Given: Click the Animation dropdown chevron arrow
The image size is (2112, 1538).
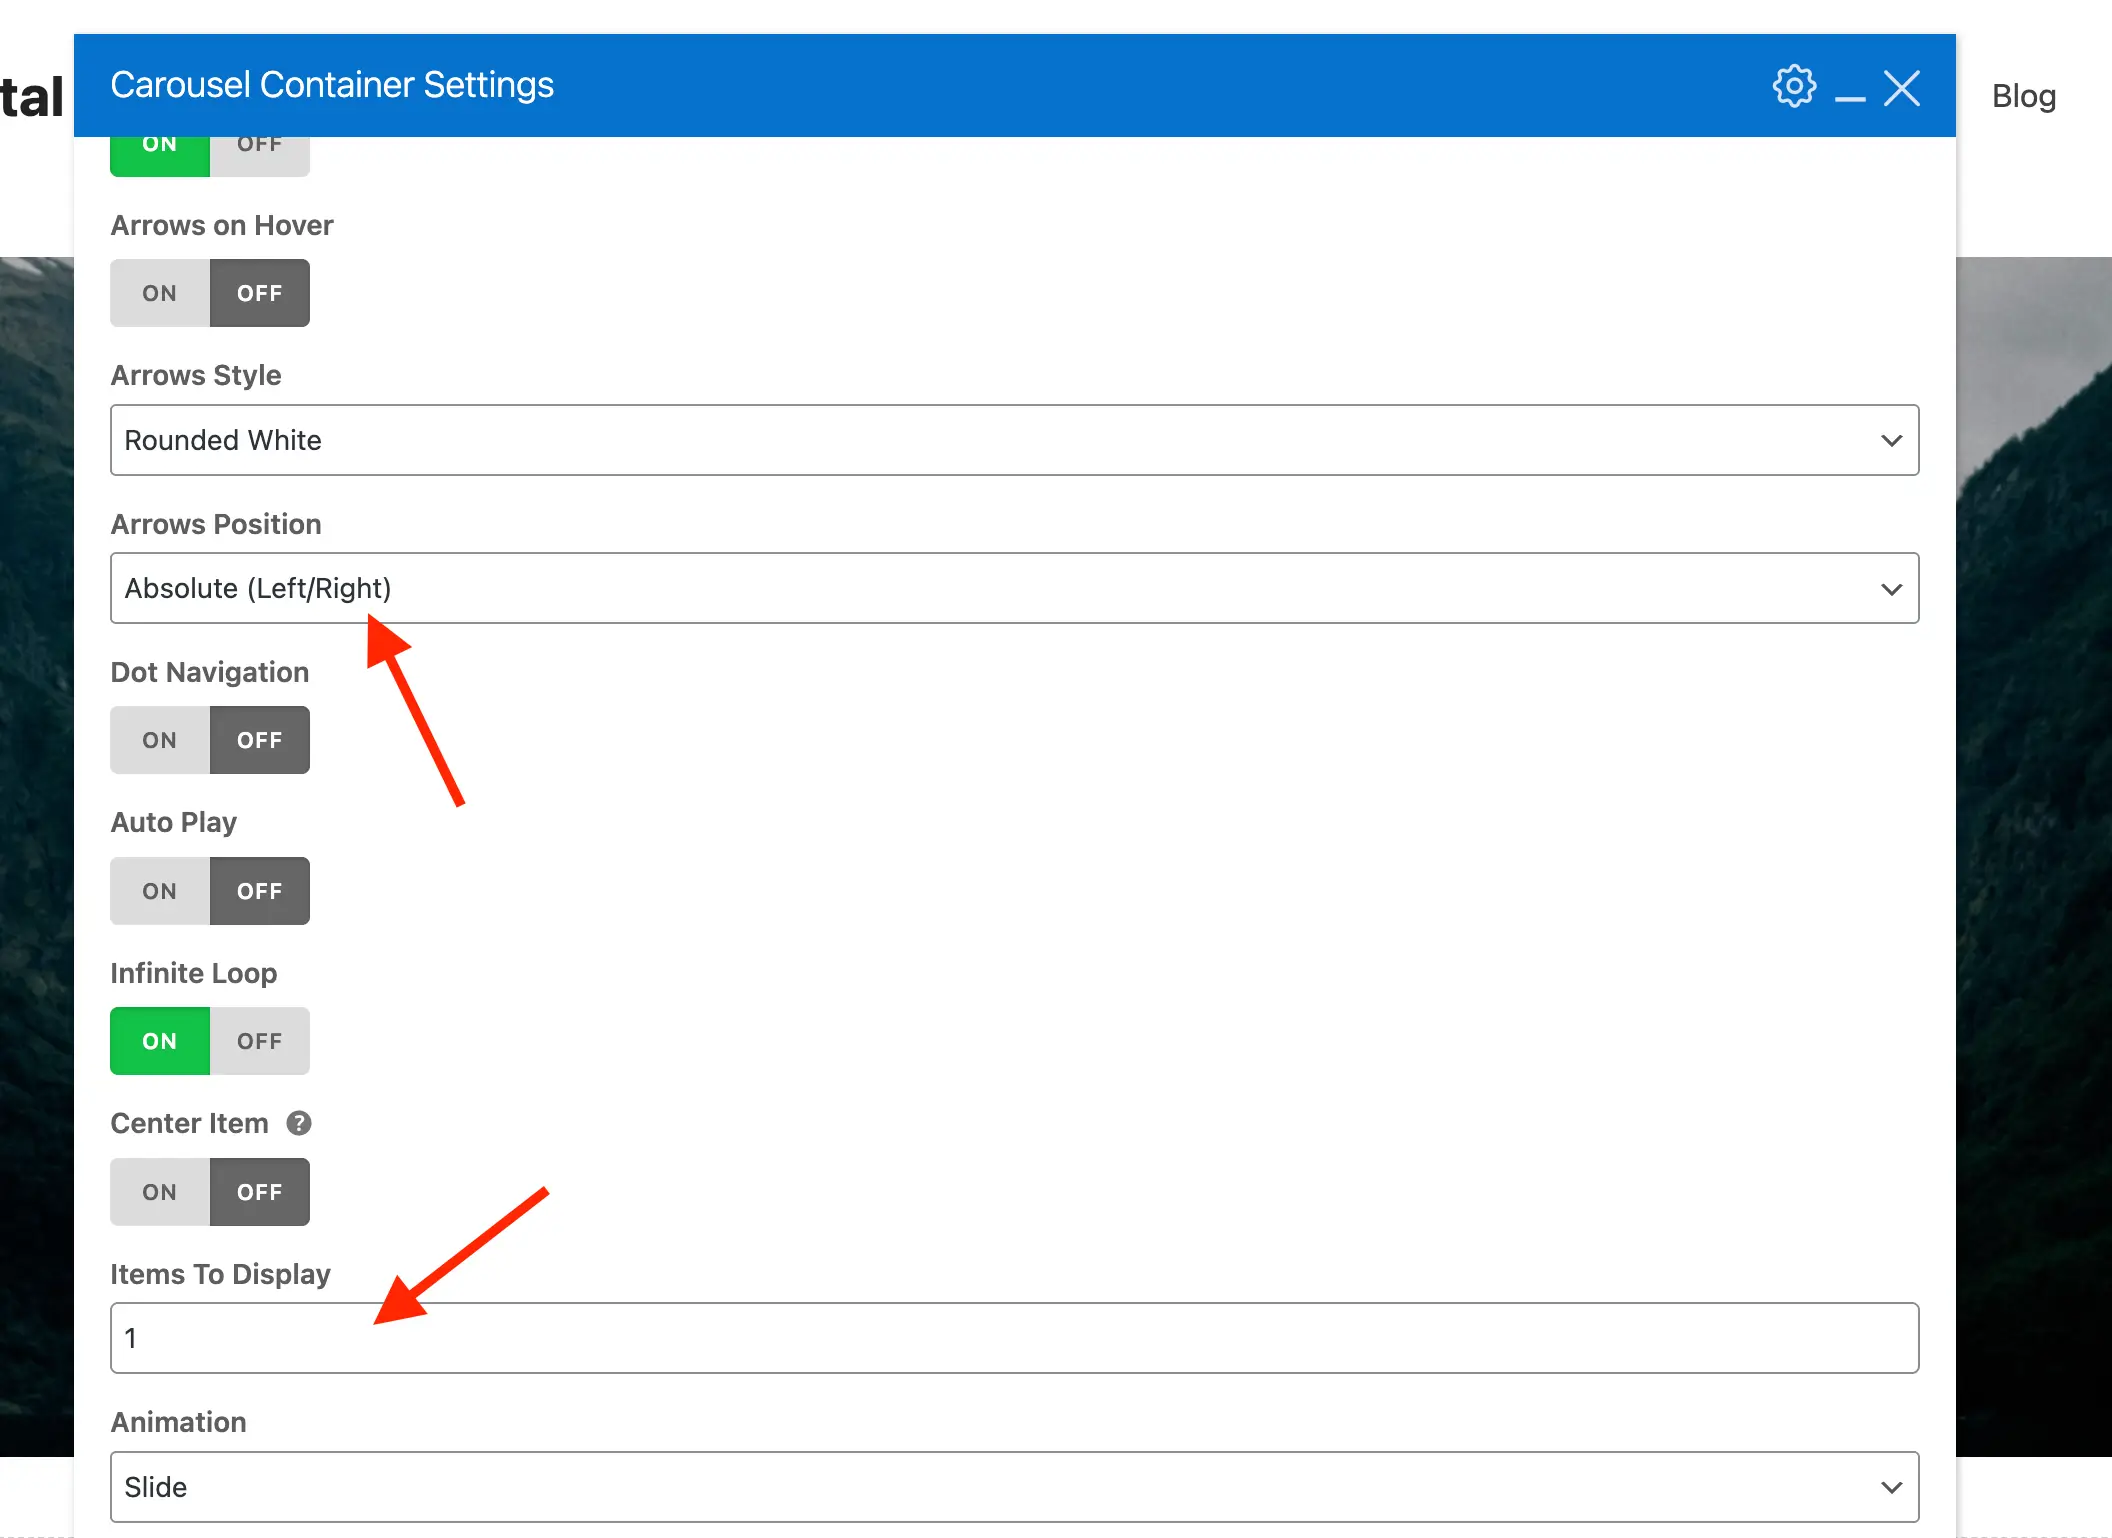Looking at the screenshot, I should pyautogui.click(x=1890, y=1488).
